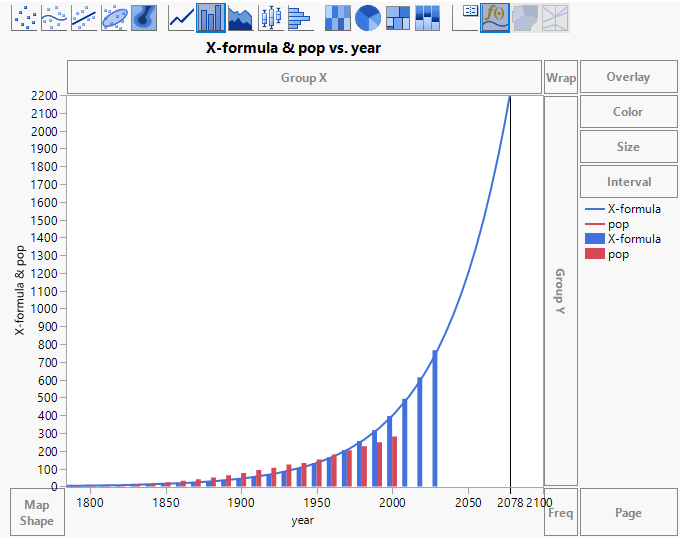Click the graph title text
The height and width of the screenshot is (537, 684).
pyautogui.click(x=293, y=47)
